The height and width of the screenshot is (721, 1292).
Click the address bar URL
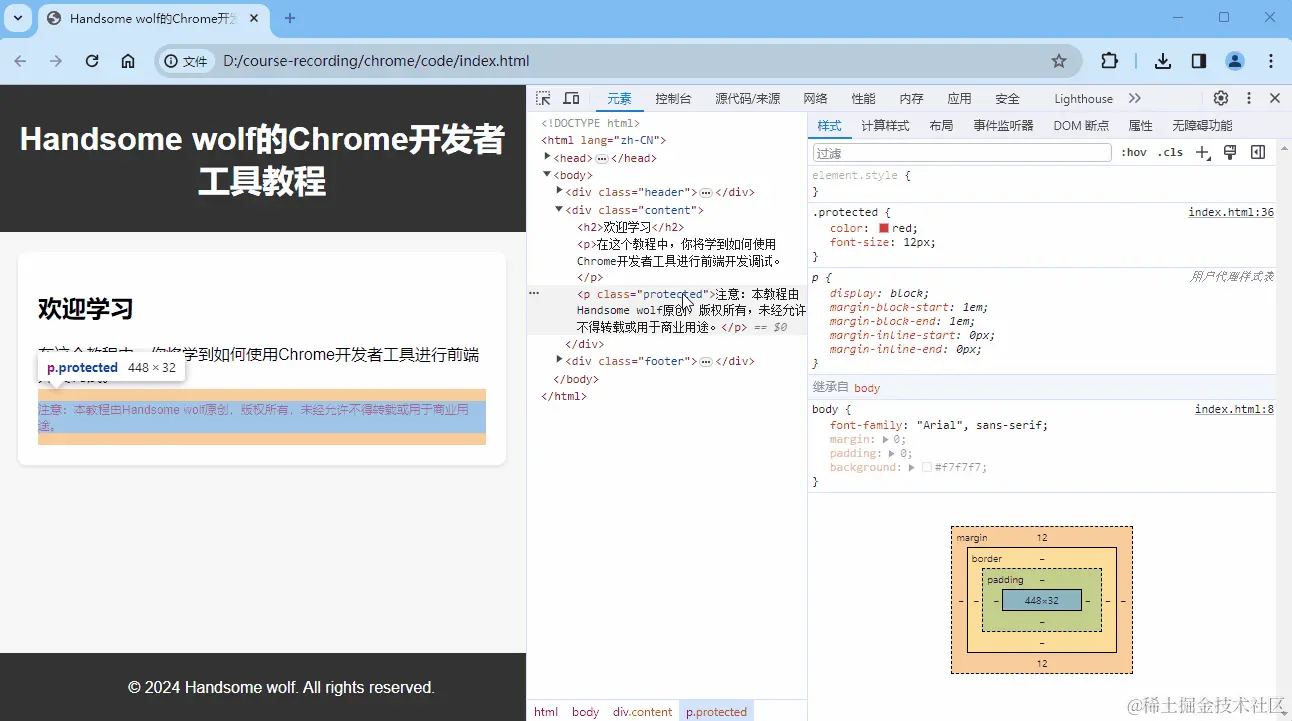[x=376, y=61]
